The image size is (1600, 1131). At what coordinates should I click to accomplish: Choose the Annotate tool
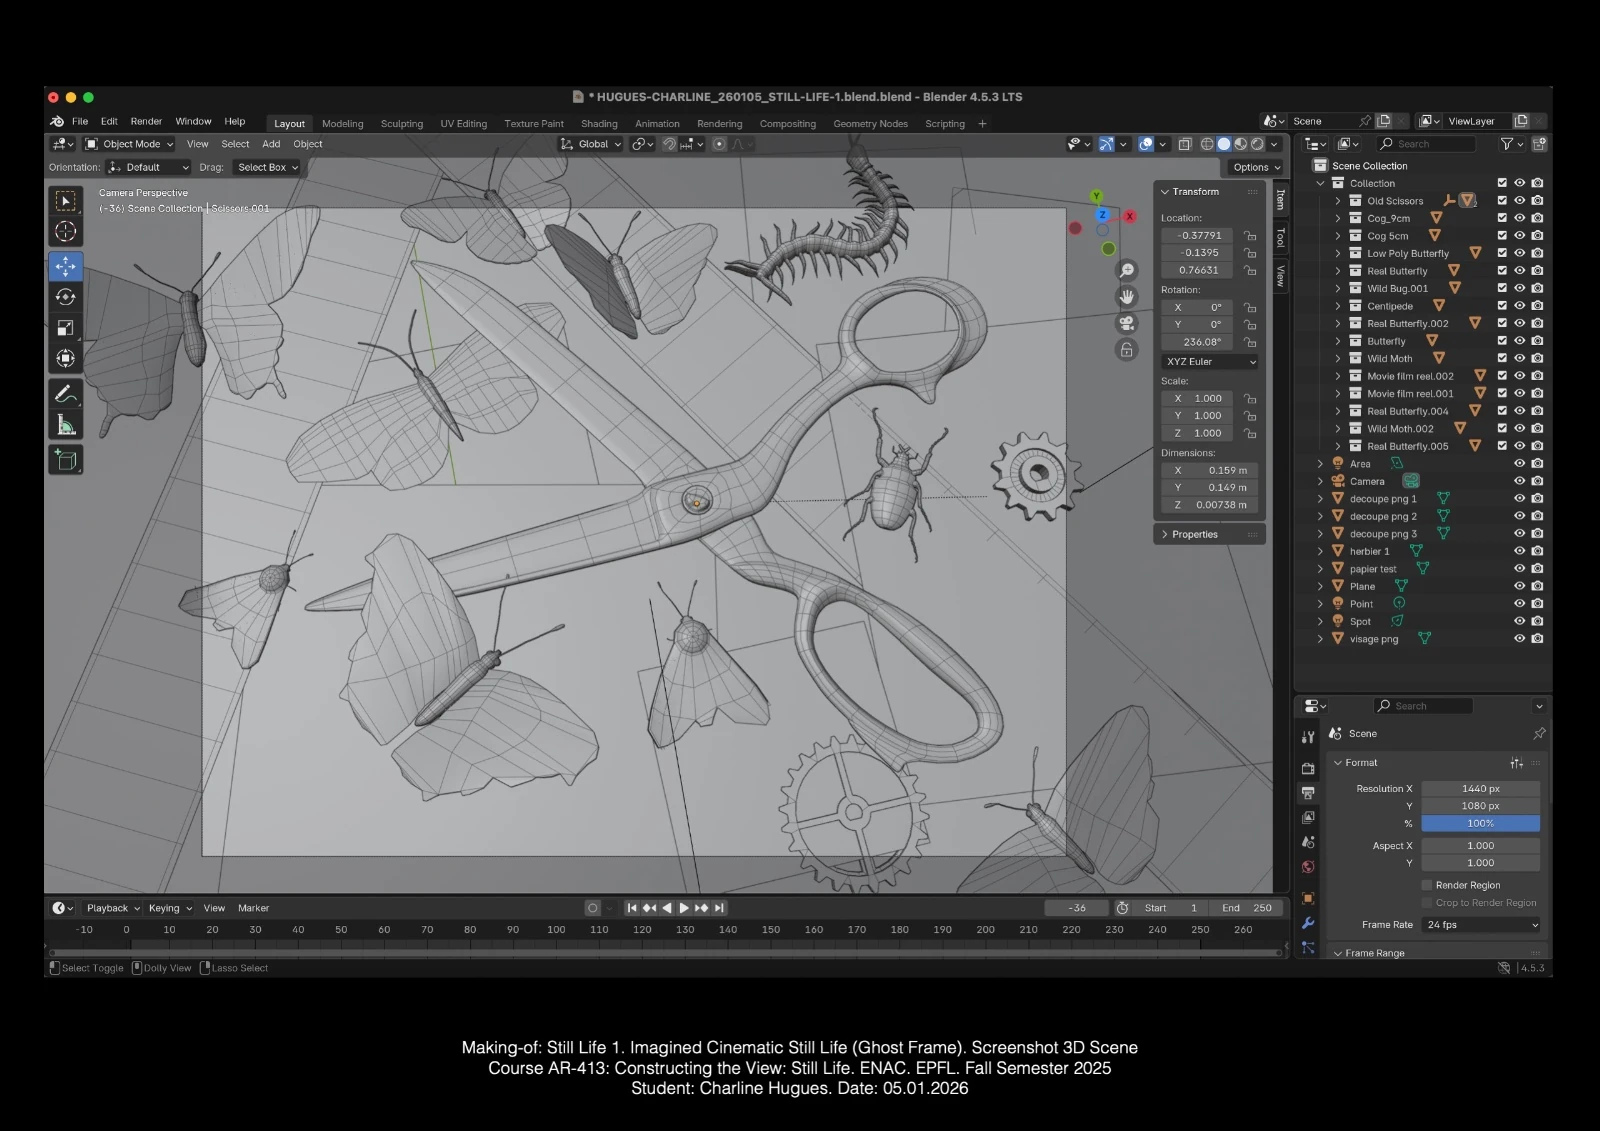[x=66, y=394]
